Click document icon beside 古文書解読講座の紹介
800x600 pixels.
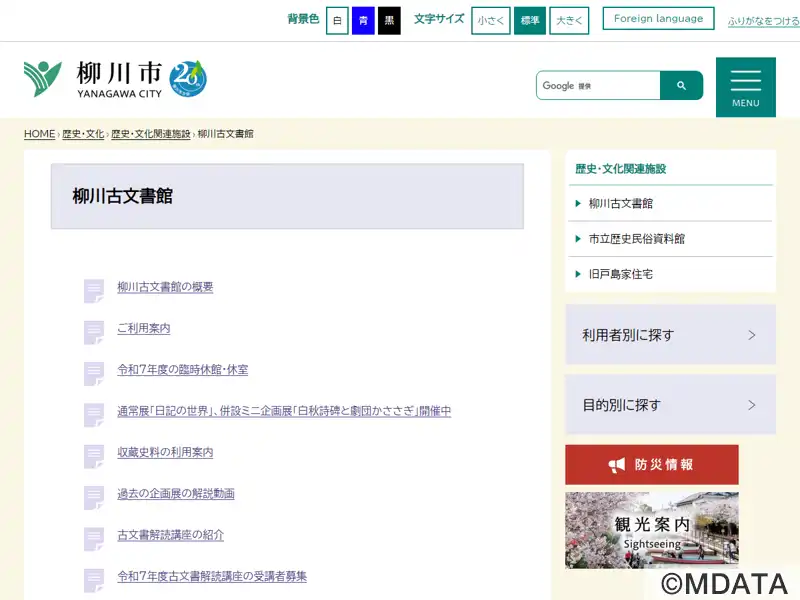click(94, 538)
